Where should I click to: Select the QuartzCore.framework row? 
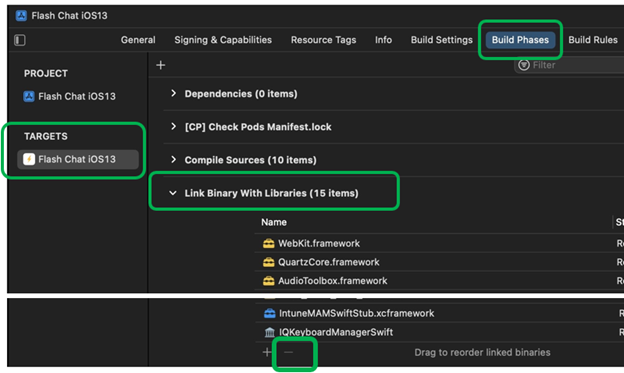pos(439,262)
